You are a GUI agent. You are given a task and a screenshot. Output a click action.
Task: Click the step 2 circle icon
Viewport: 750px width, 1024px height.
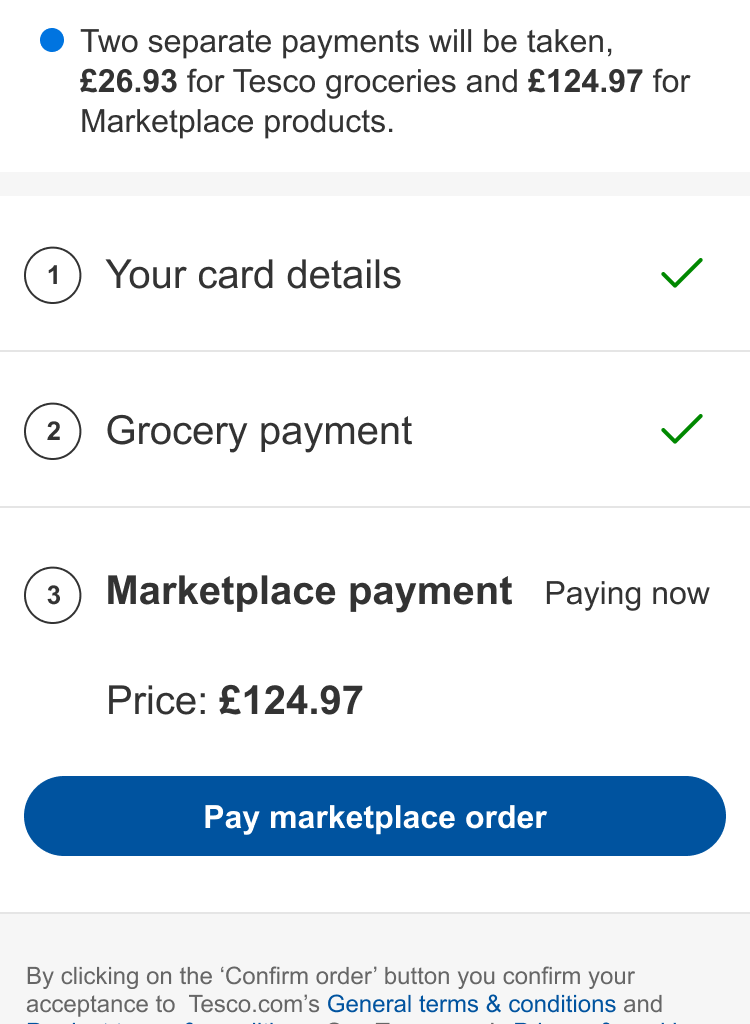click(x=52, y=431)
